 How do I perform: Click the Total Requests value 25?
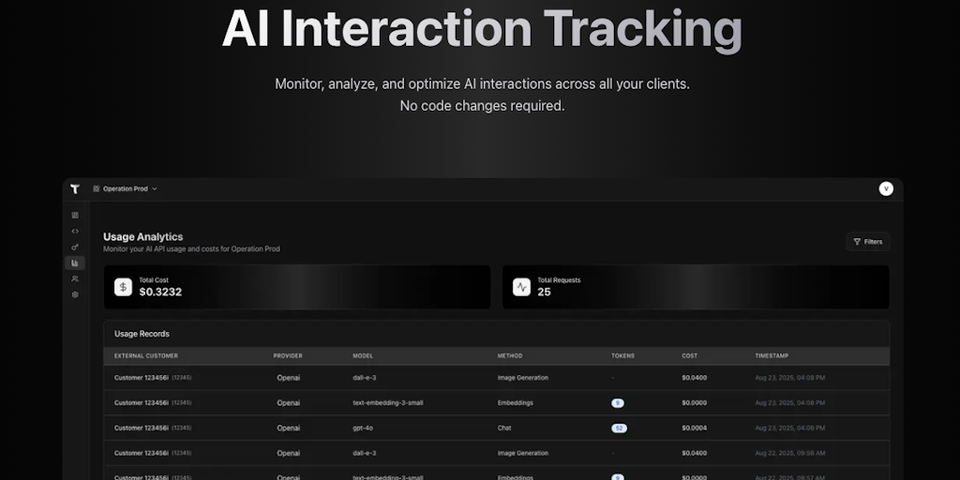pyautogui.click(x=544, y=292)
